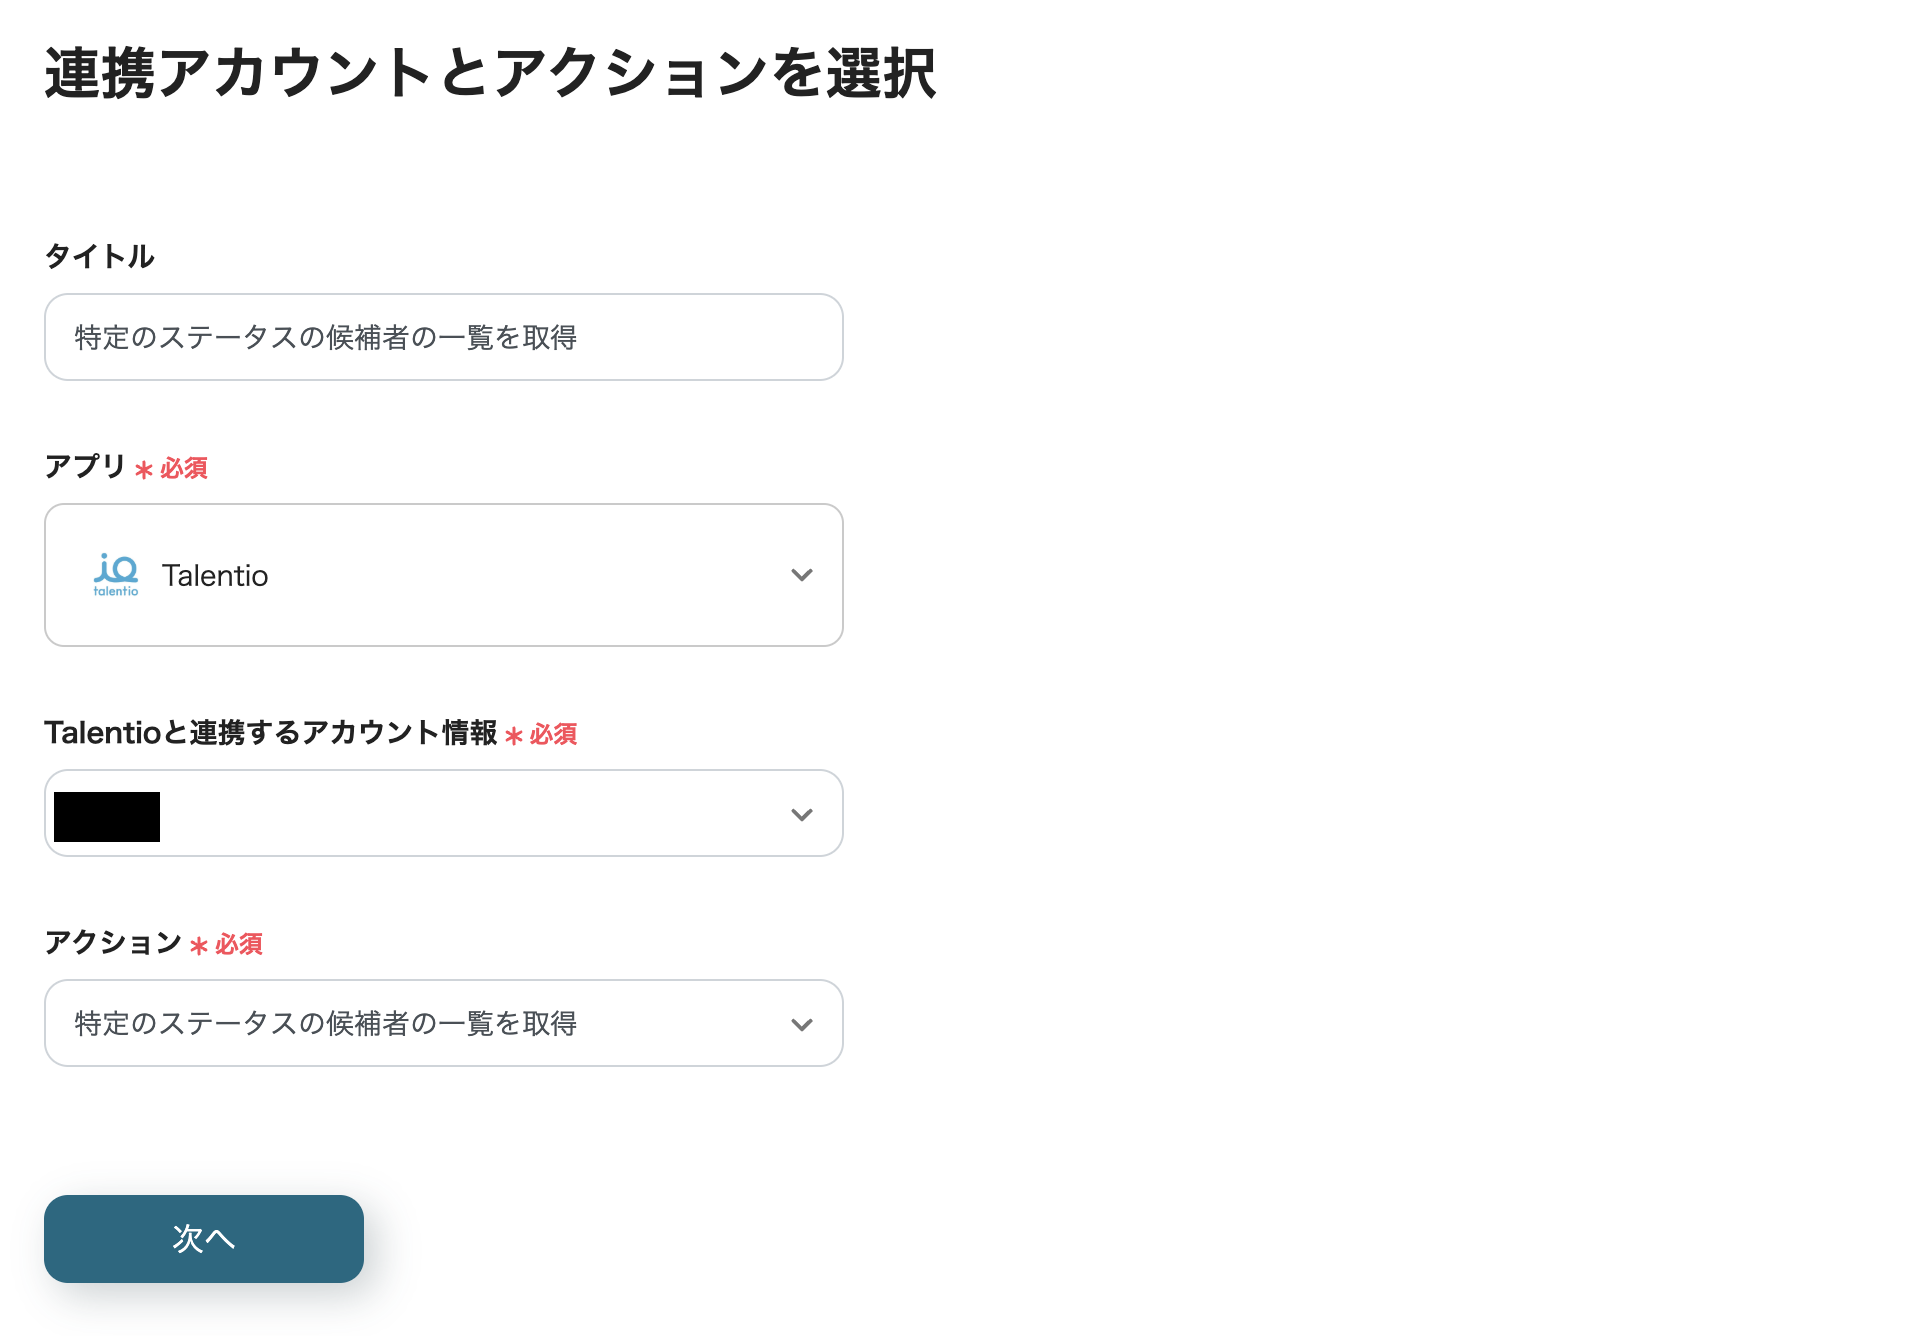Click the 必須 label beside アプリ
This screenshot has width=1926, height=1336.
coord(184,468)
